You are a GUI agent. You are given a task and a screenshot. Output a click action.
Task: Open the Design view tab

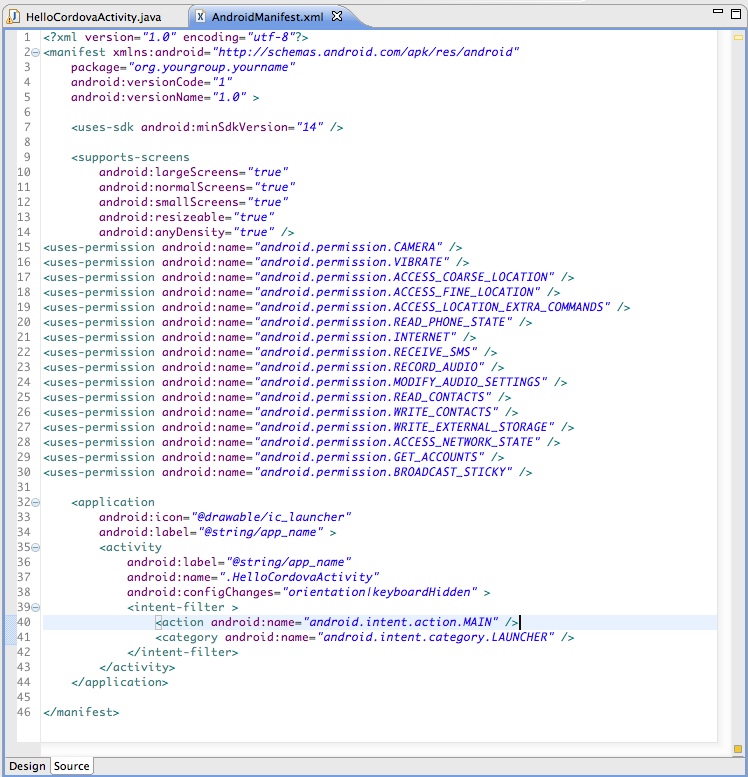coord(27,766)
